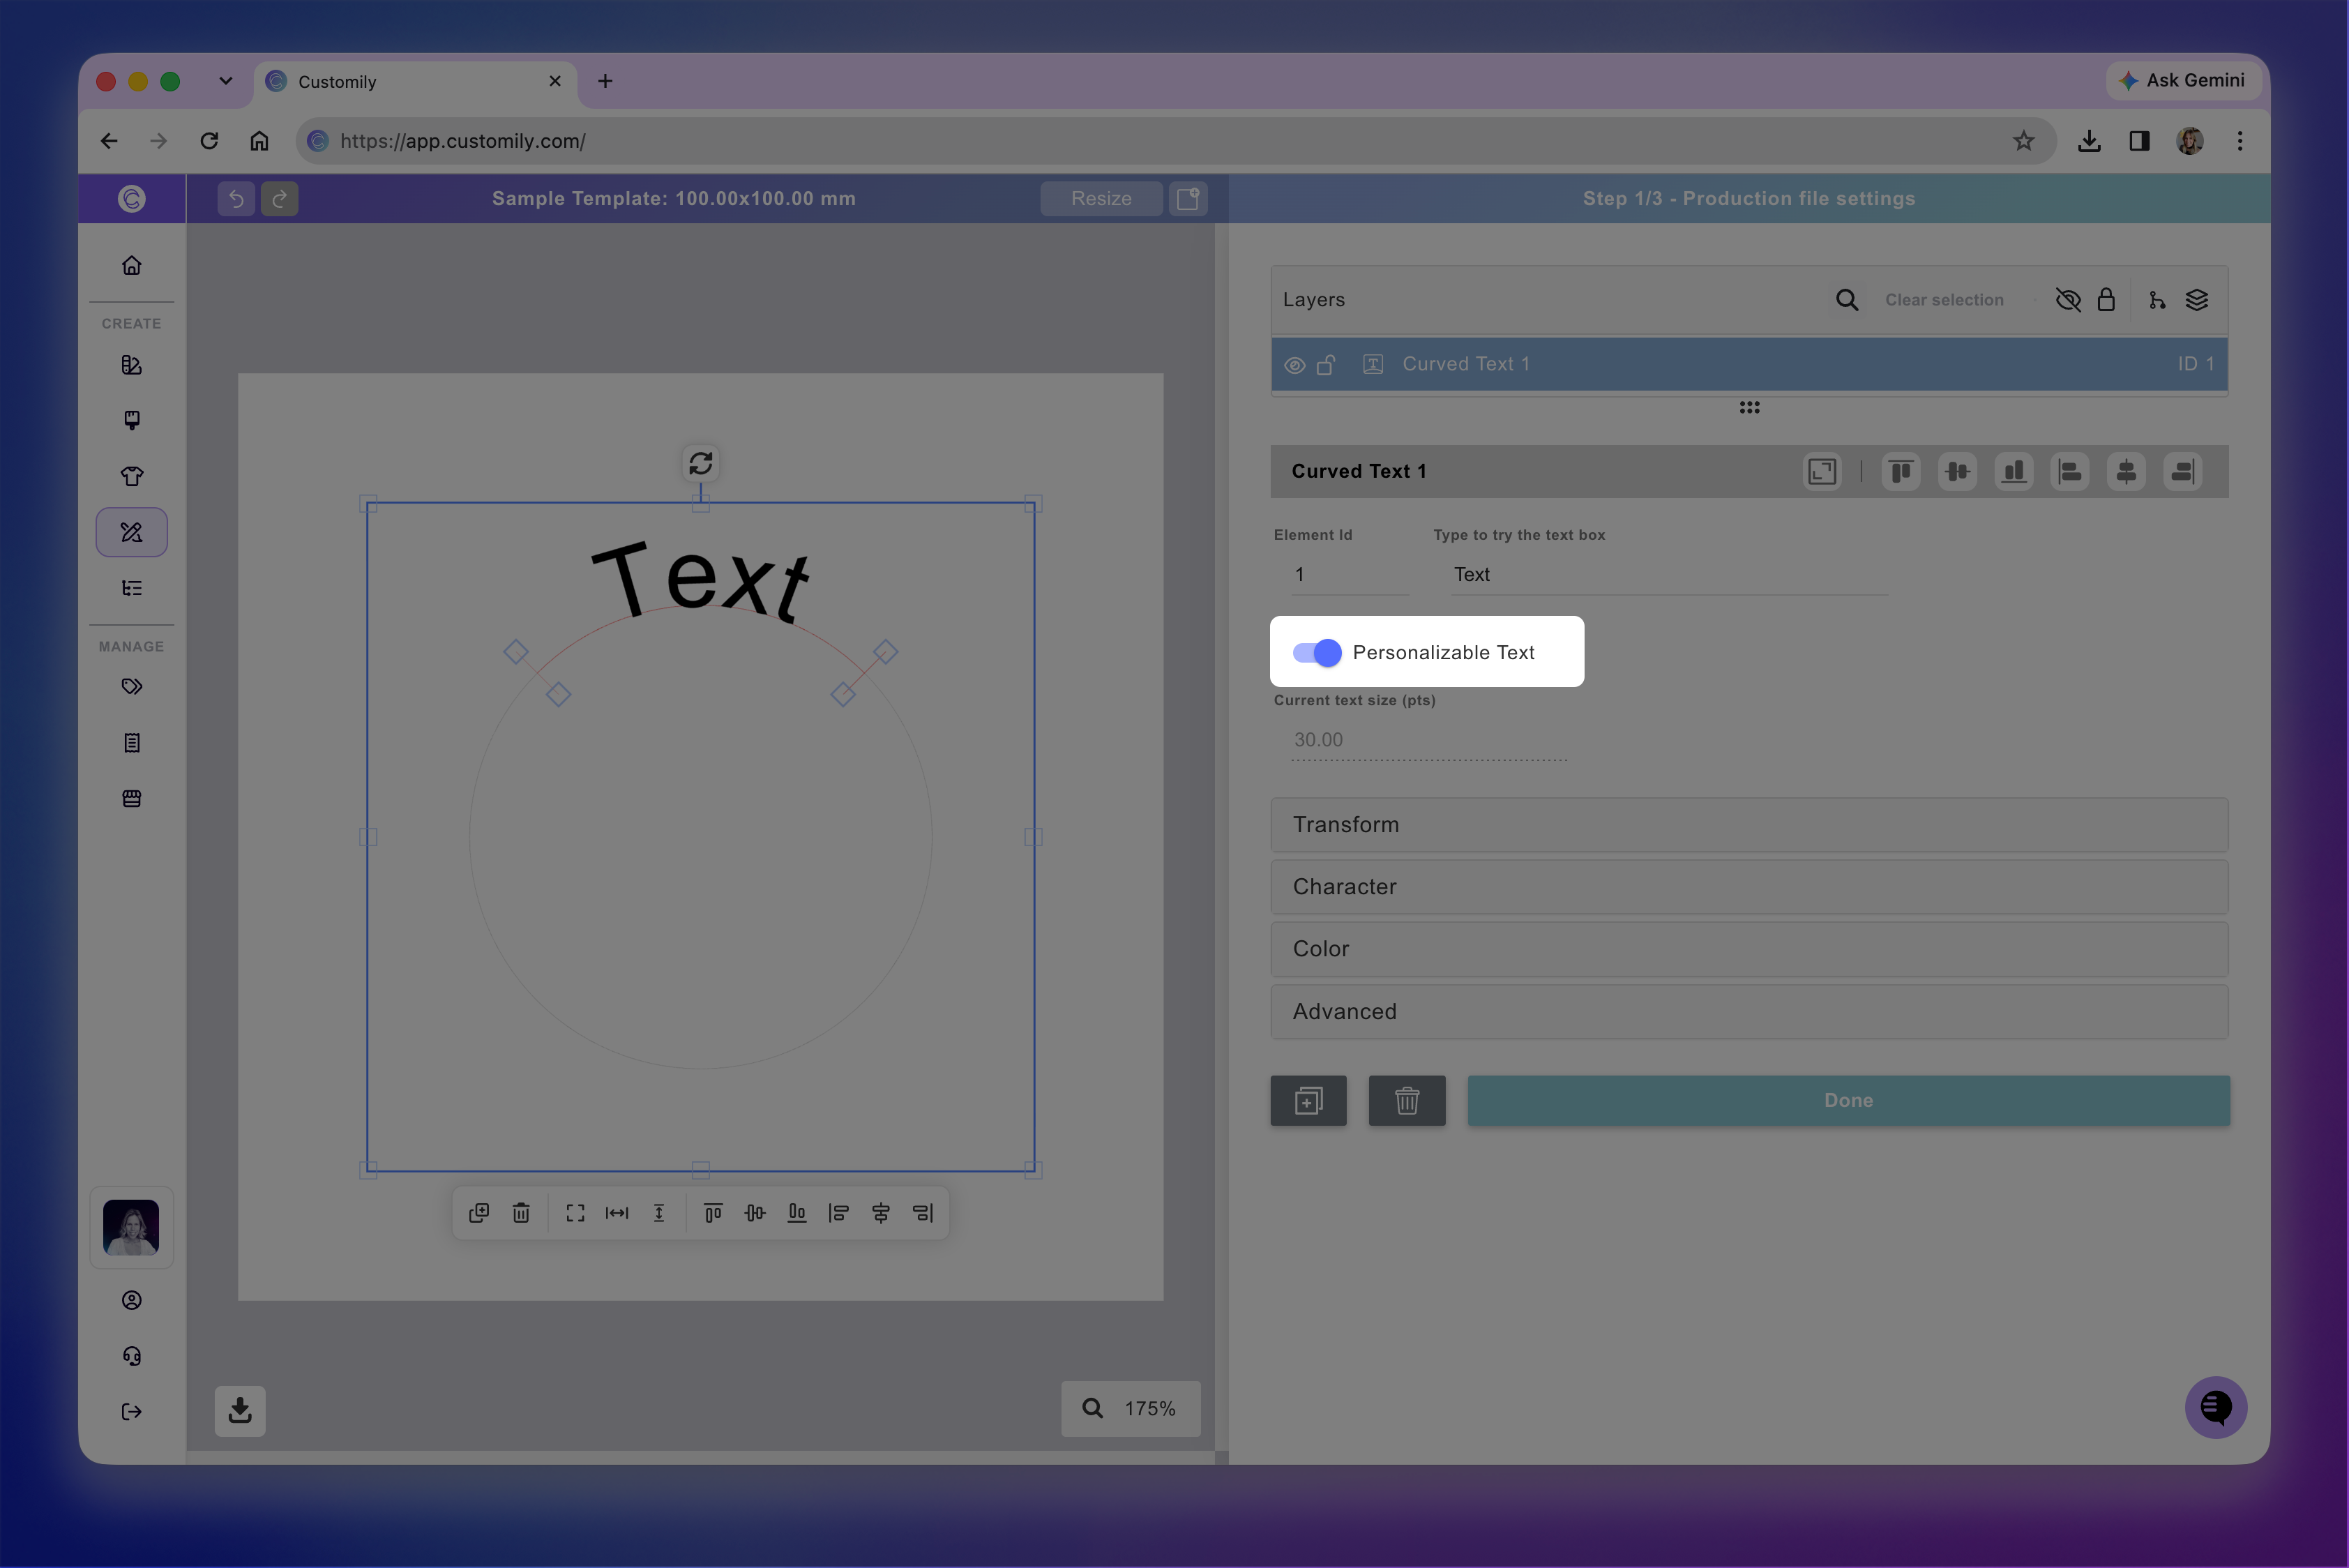
Task: Open the design tools icon in sidebar
Action: (132, 532)
